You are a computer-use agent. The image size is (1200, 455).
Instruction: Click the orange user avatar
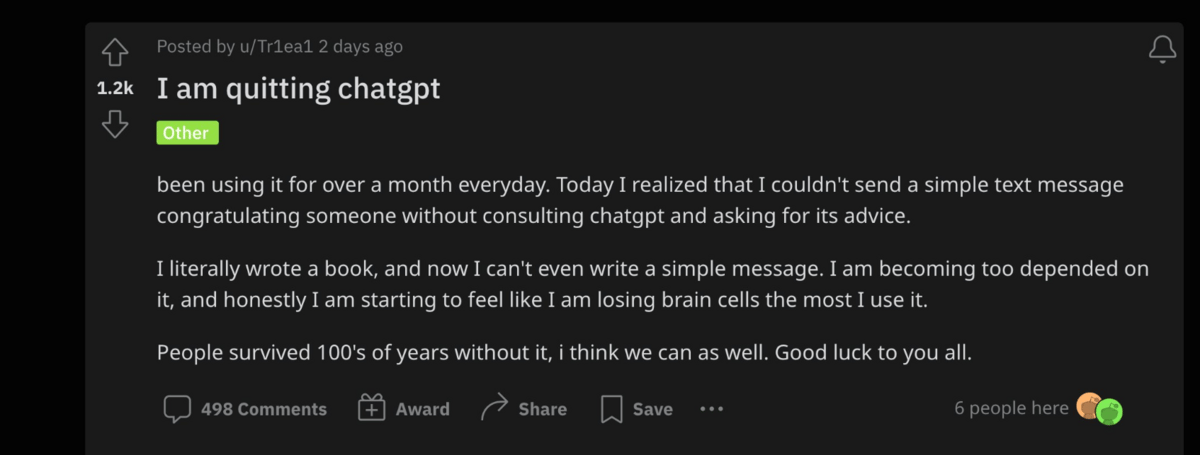[x=1089, y=406]
